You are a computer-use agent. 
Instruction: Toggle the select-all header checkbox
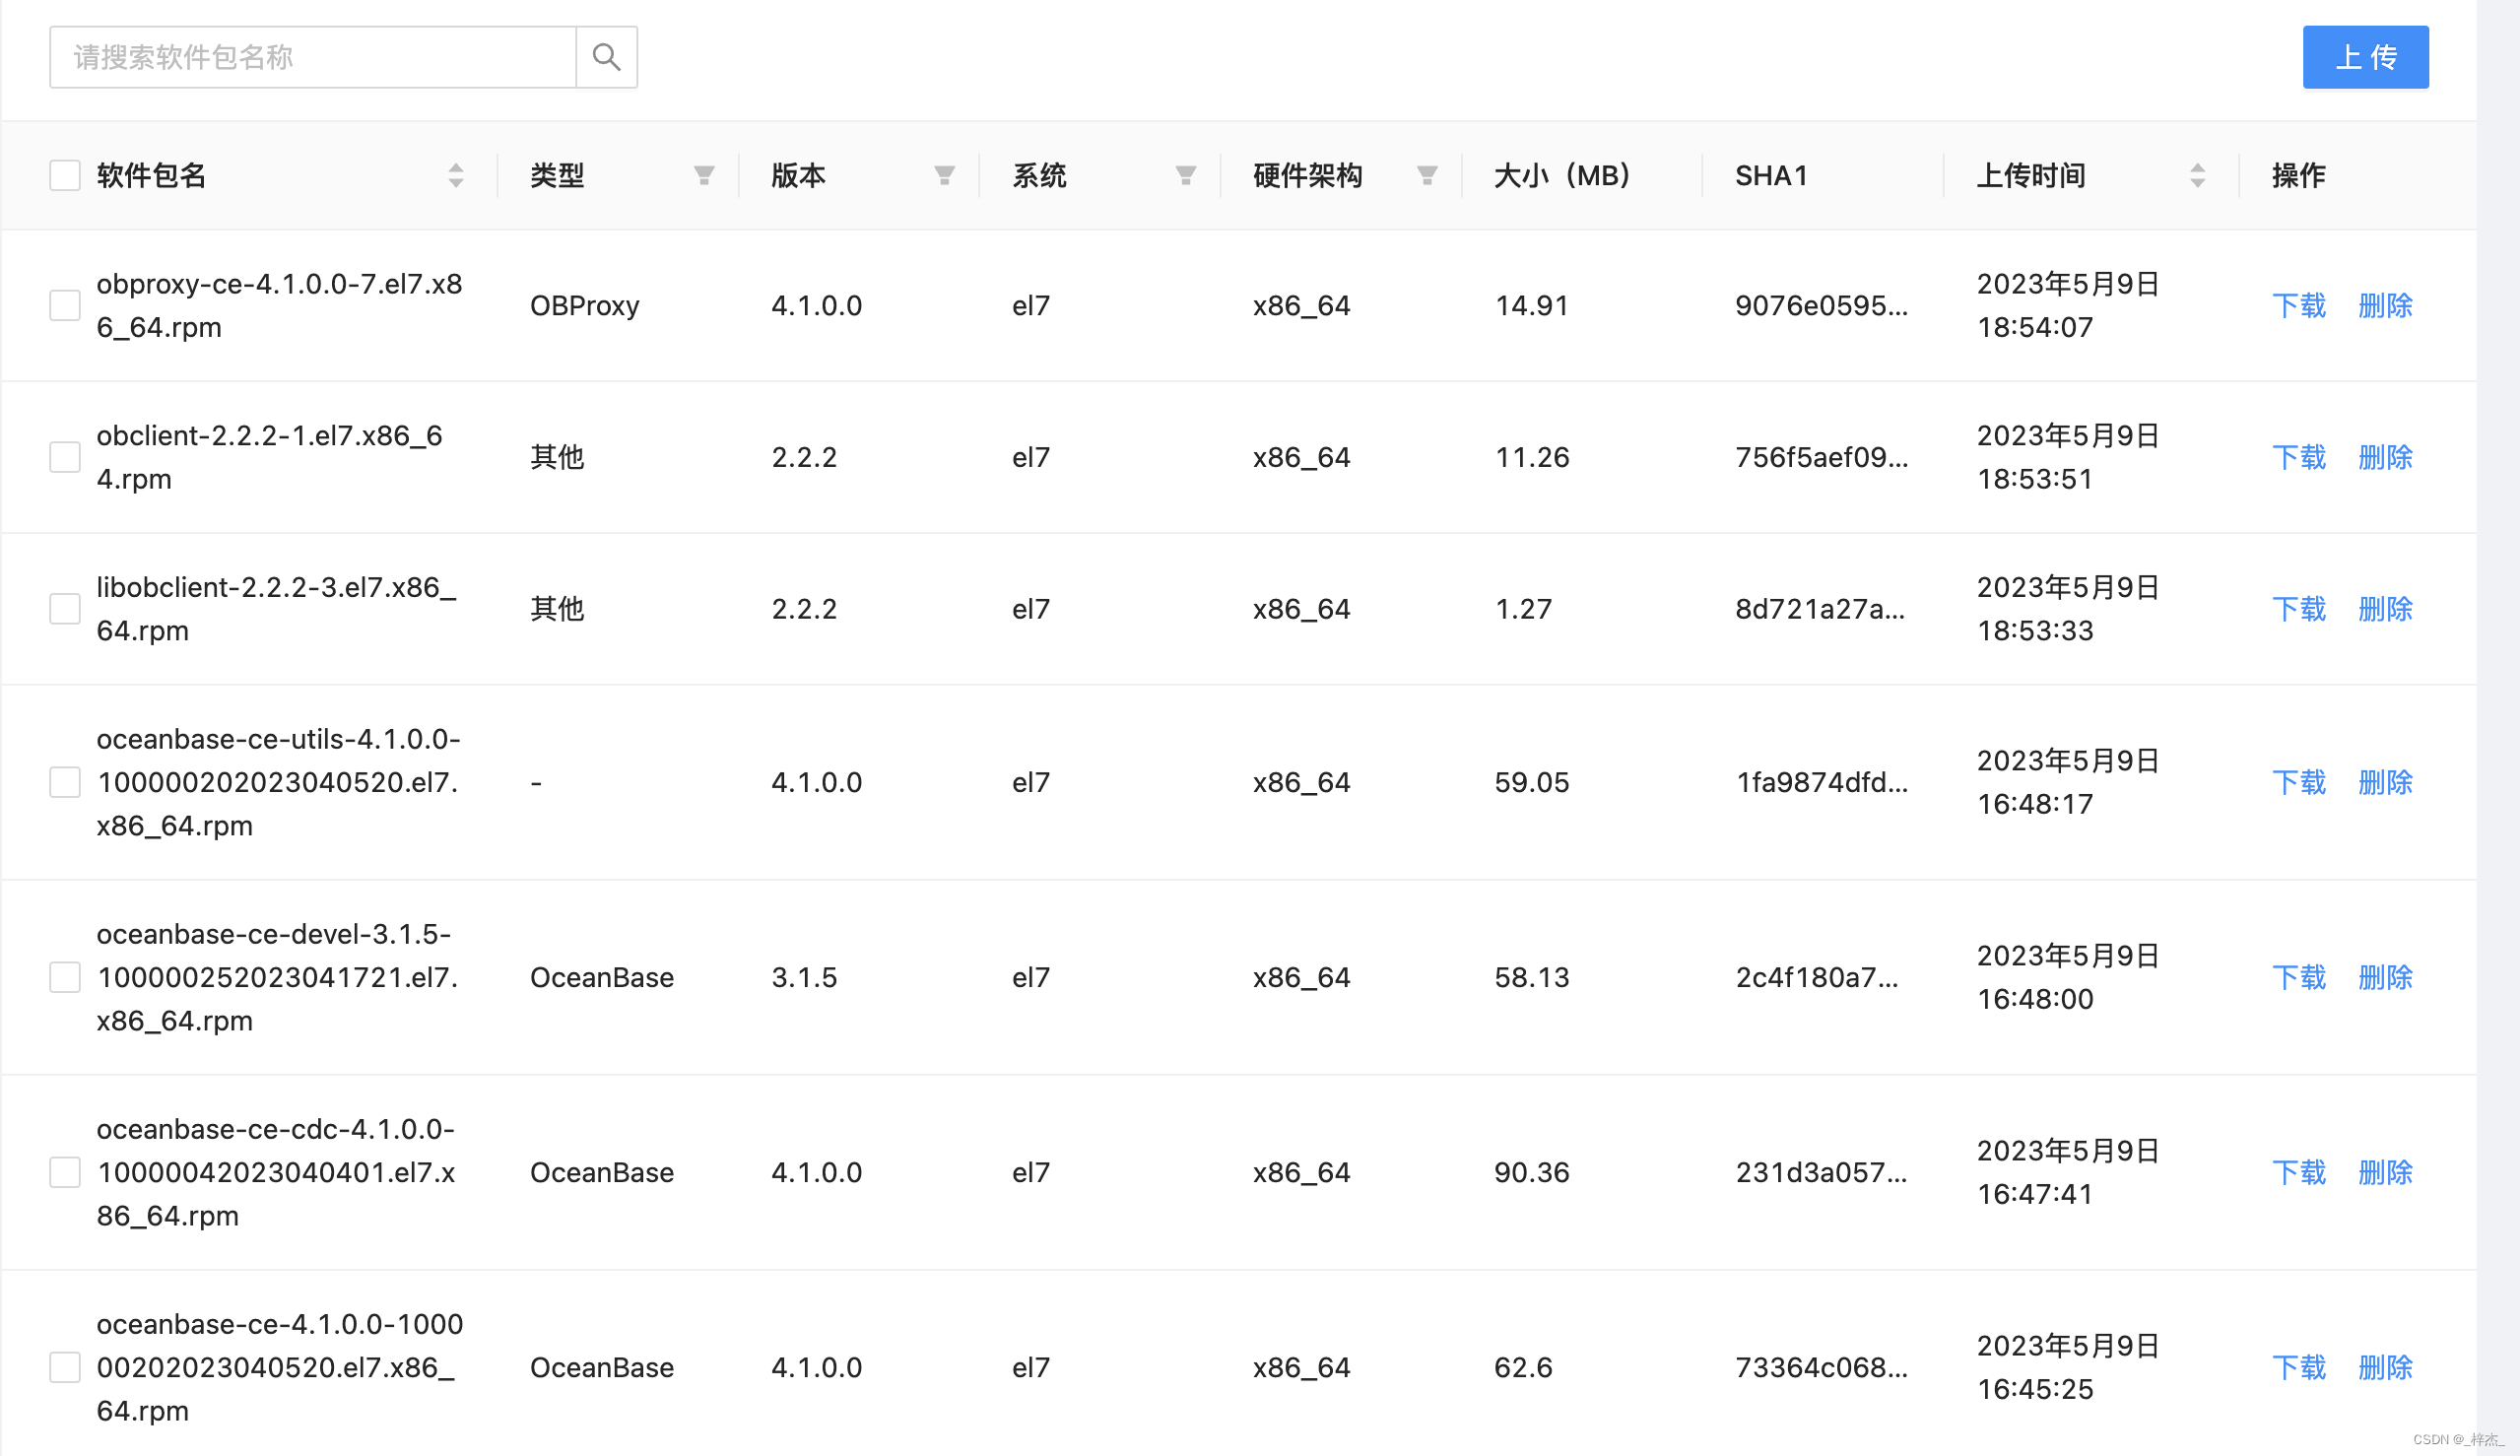click(65, 176)
